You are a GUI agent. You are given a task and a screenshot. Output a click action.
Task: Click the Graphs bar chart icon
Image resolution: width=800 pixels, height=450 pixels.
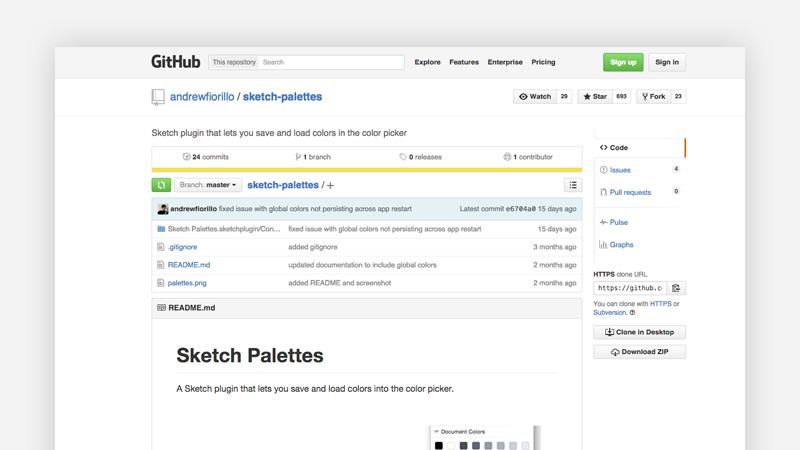603,244
